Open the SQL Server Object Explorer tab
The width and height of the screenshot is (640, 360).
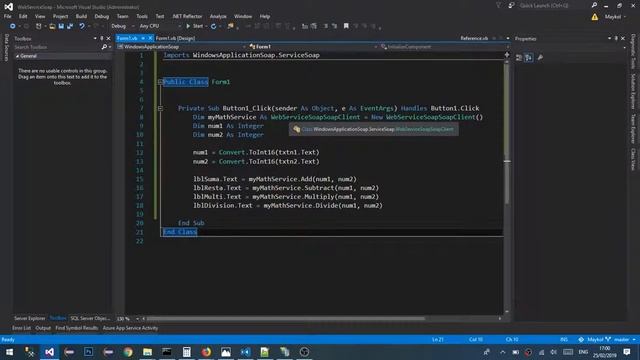(90, 318)
